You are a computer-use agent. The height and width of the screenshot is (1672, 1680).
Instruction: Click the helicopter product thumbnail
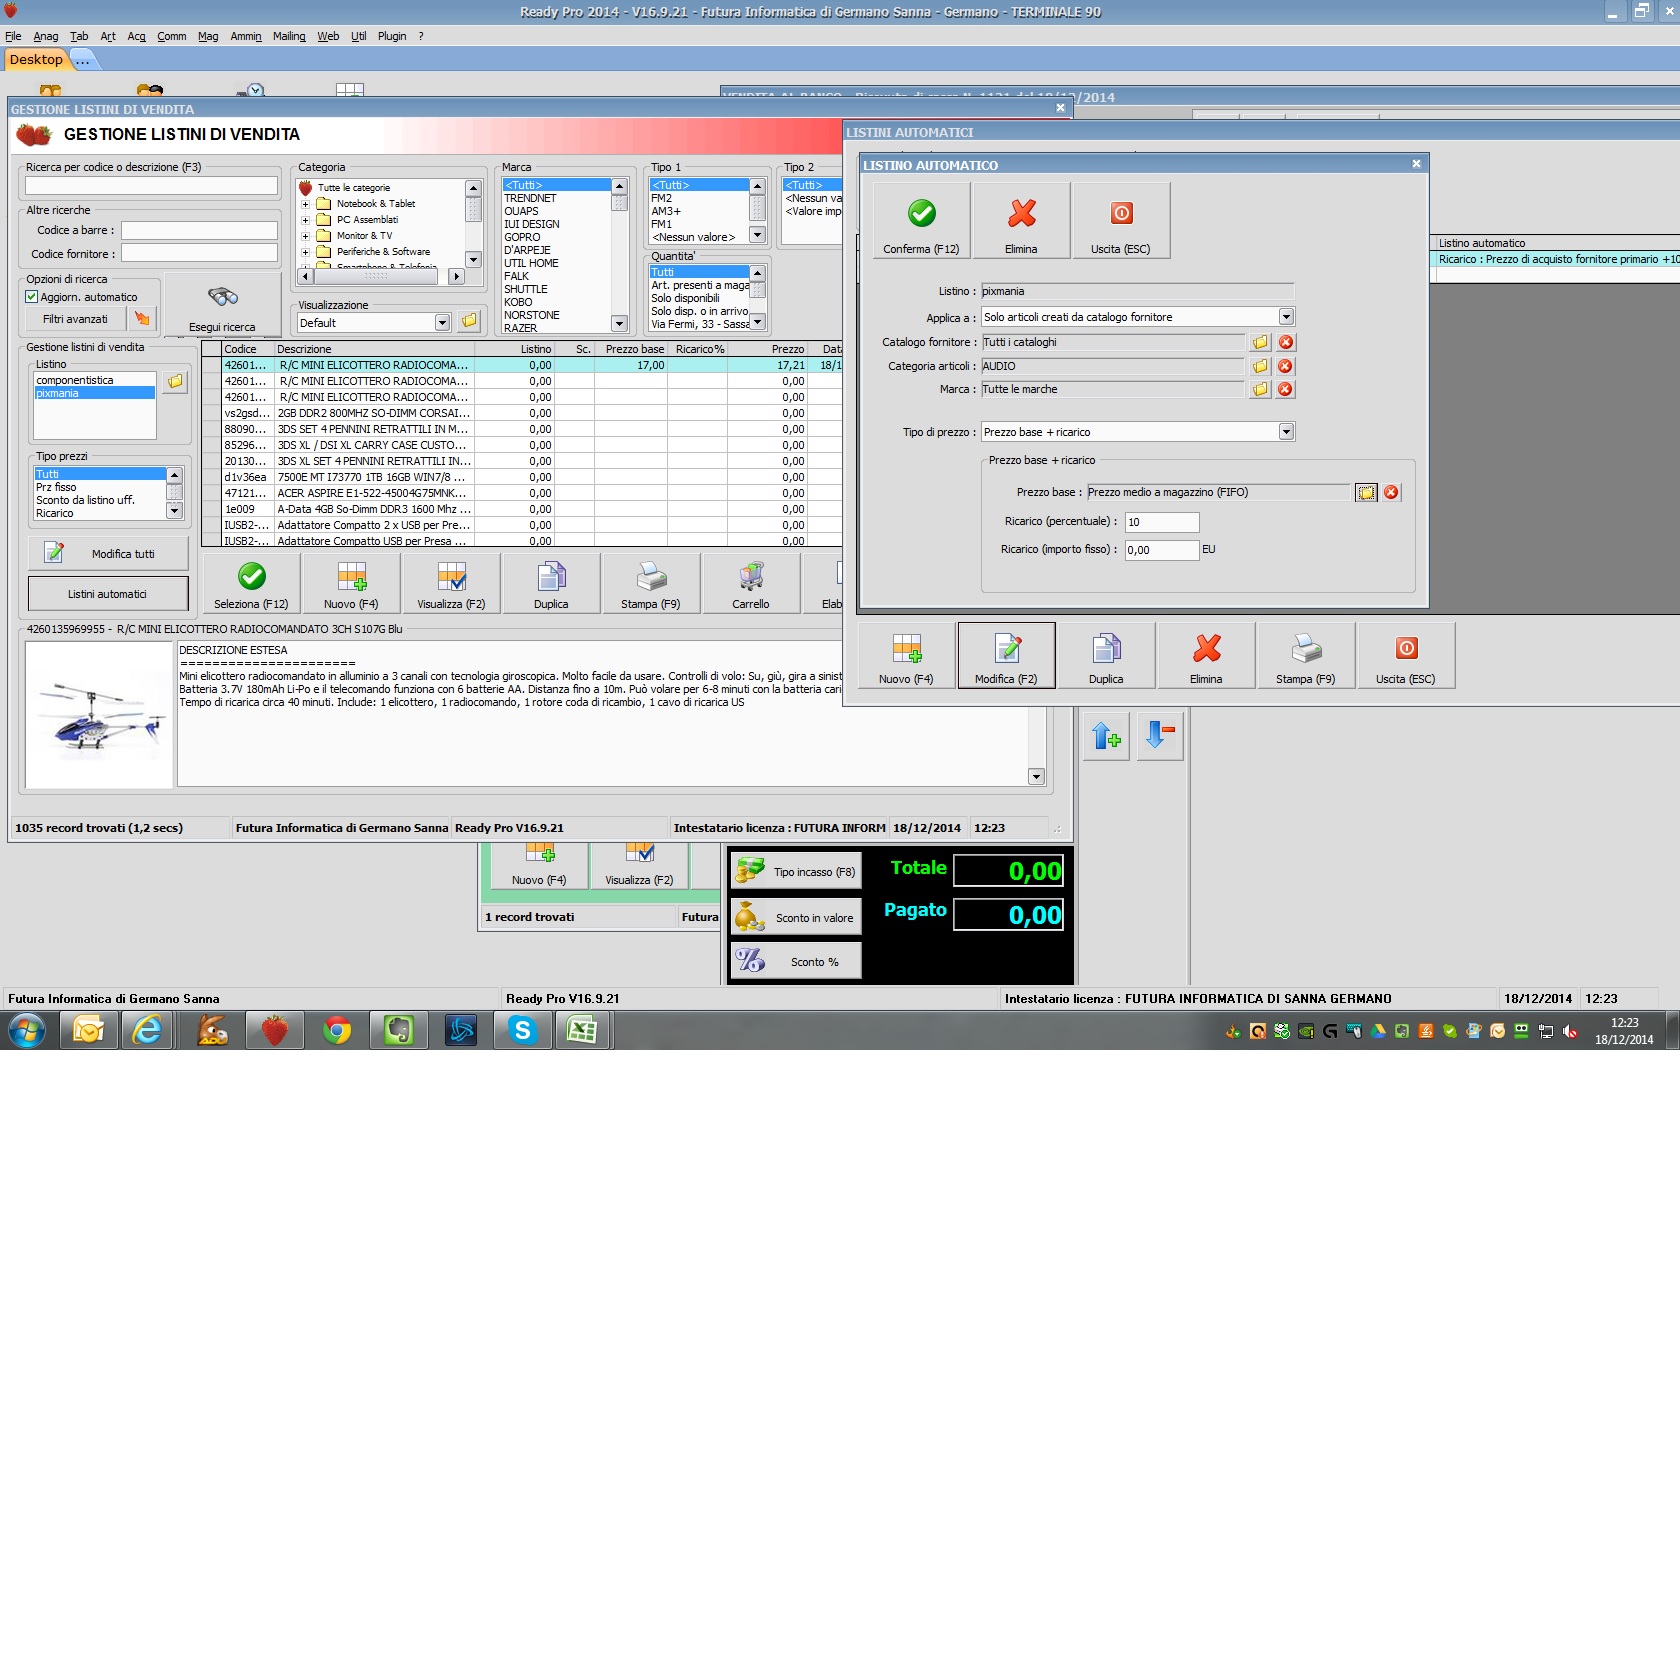99,715
